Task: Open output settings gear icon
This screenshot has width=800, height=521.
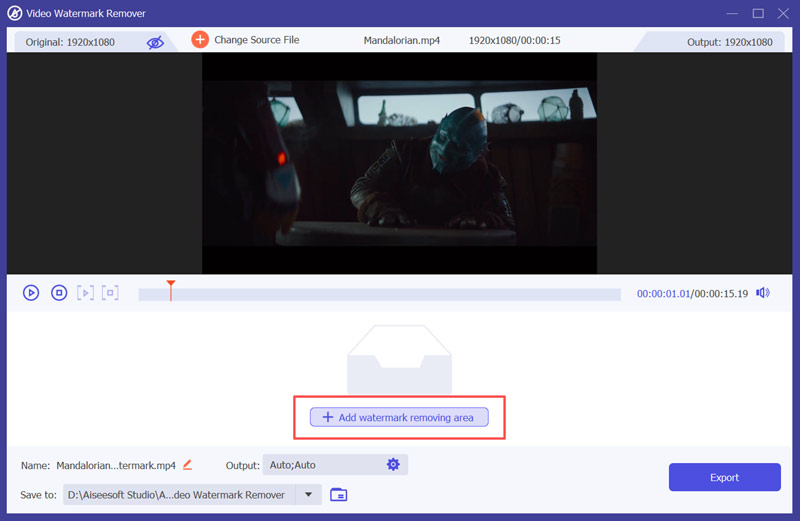Action: click(x=393, y=464)
